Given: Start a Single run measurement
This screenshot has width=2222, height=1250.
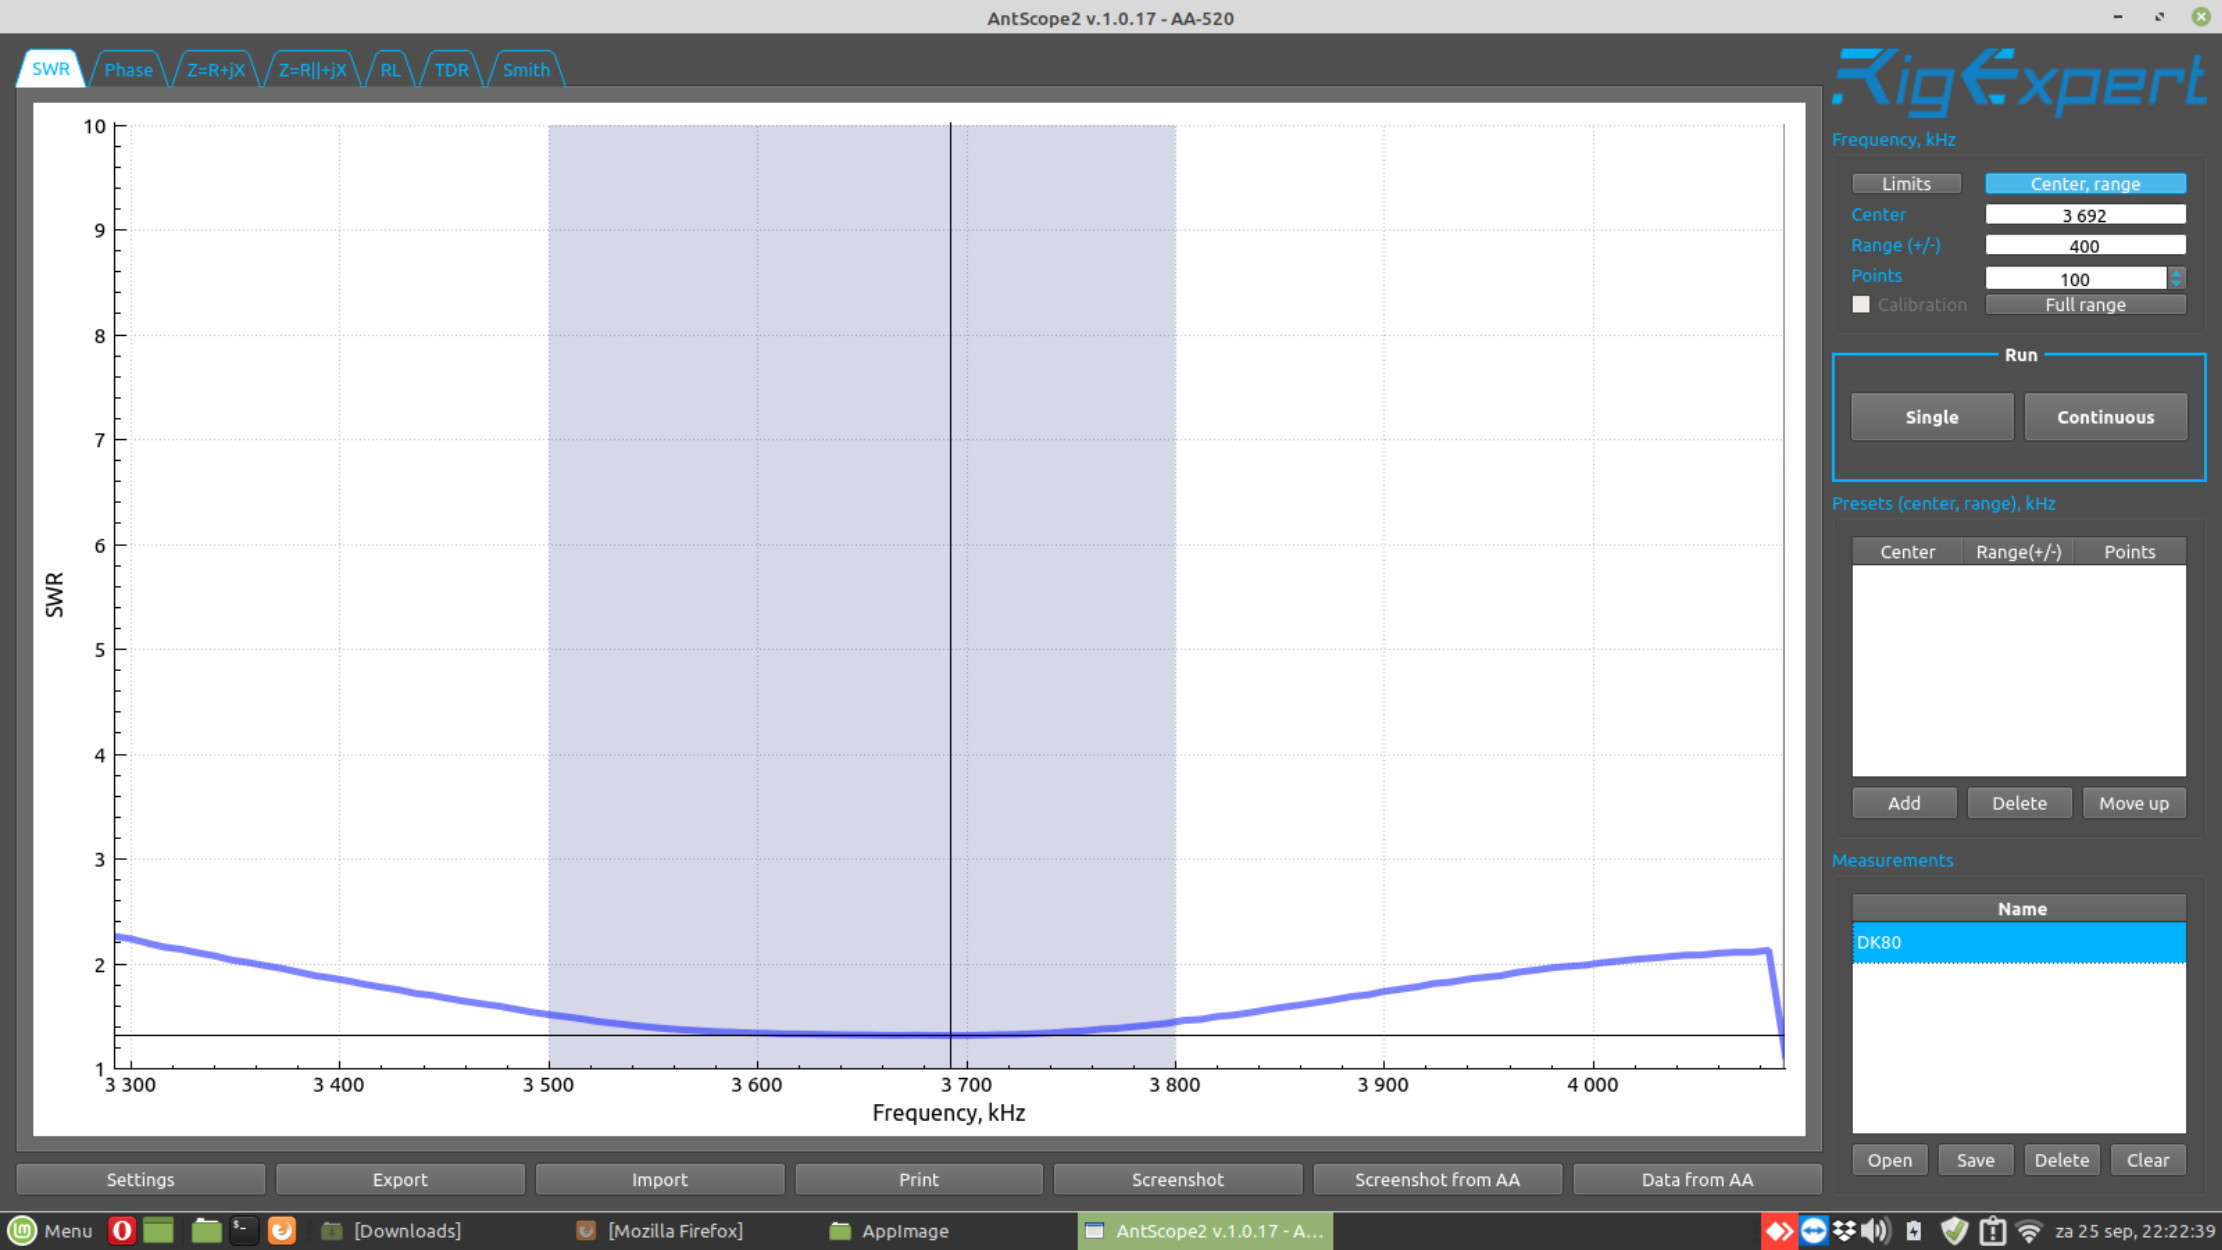Looking at the screenshot, I should pyautogui.click(x=1931, y=417).
